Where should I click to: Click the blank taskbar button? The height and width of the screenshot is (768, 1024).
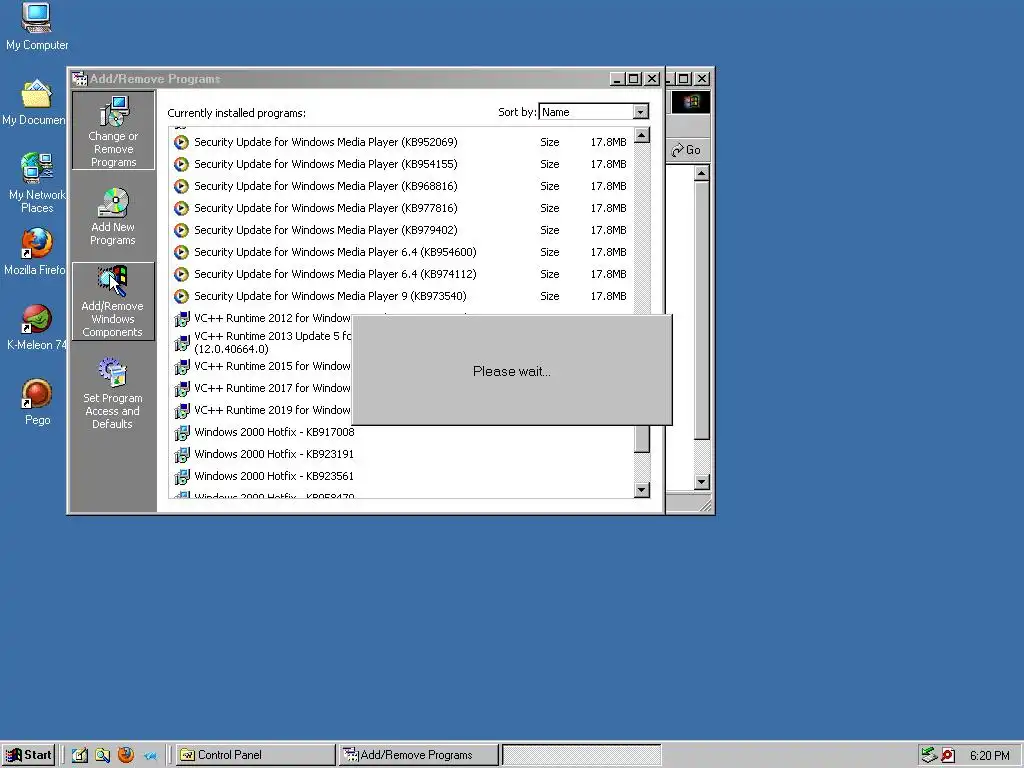tap(582, 755)
